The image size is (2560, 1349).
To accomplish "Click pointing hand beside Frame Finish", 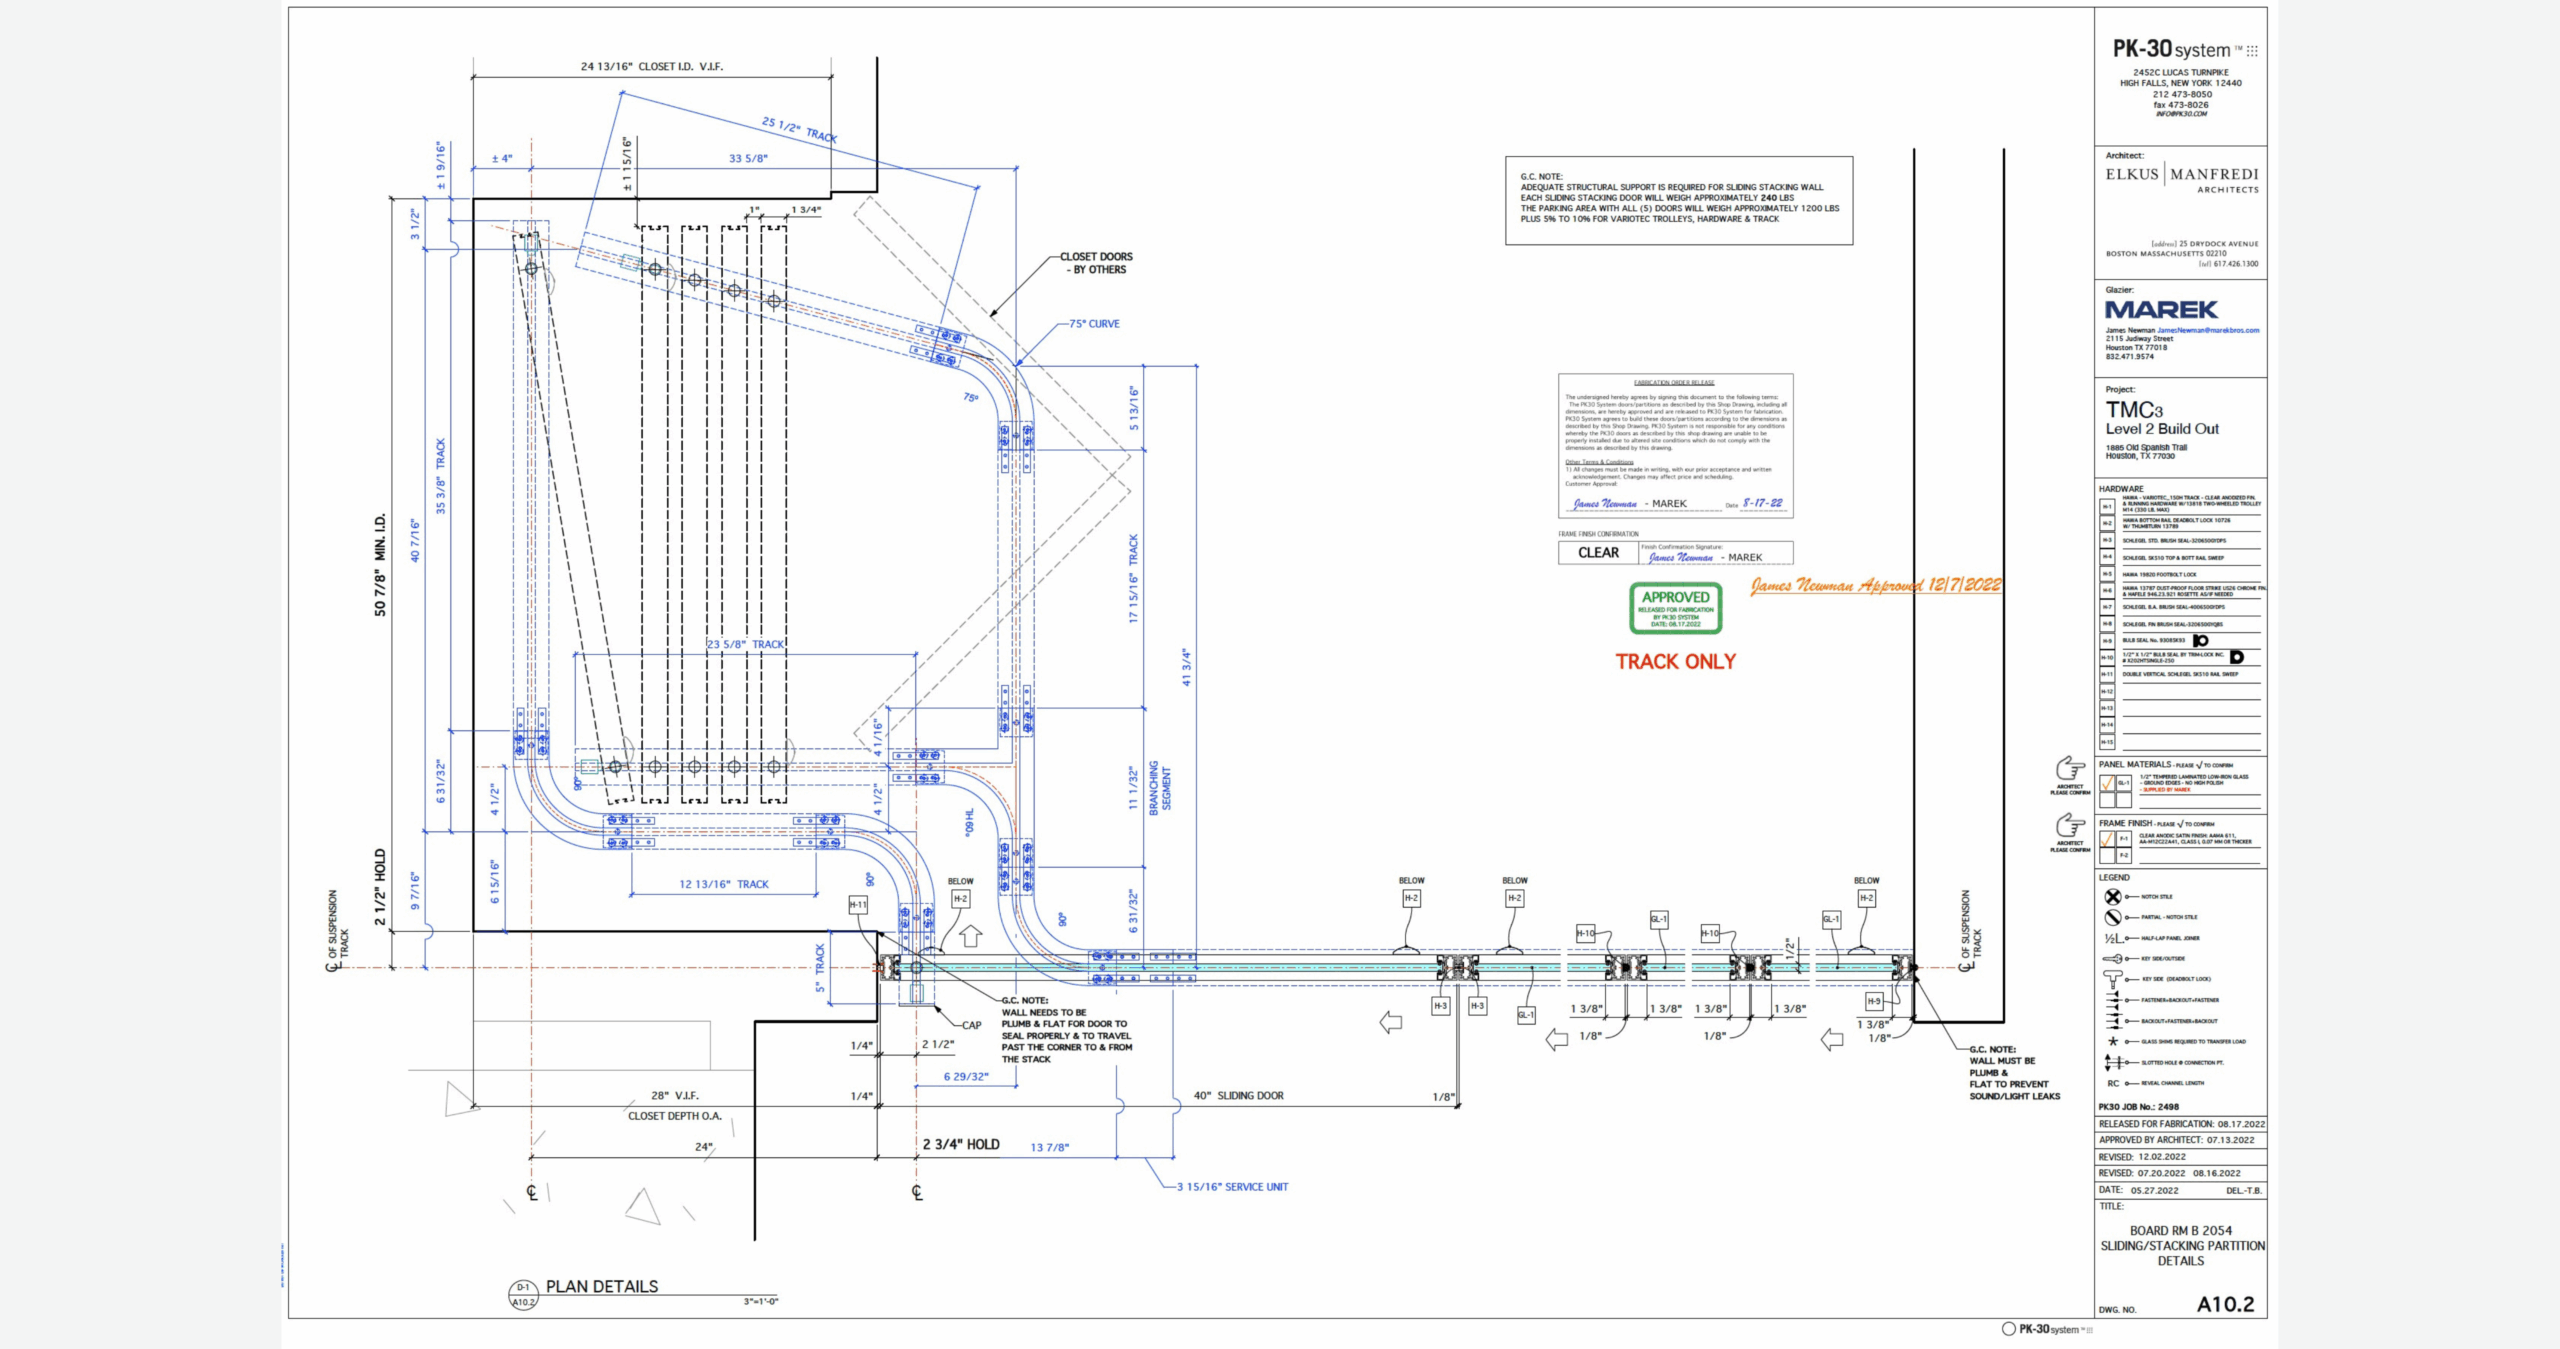I will 2070,825.
